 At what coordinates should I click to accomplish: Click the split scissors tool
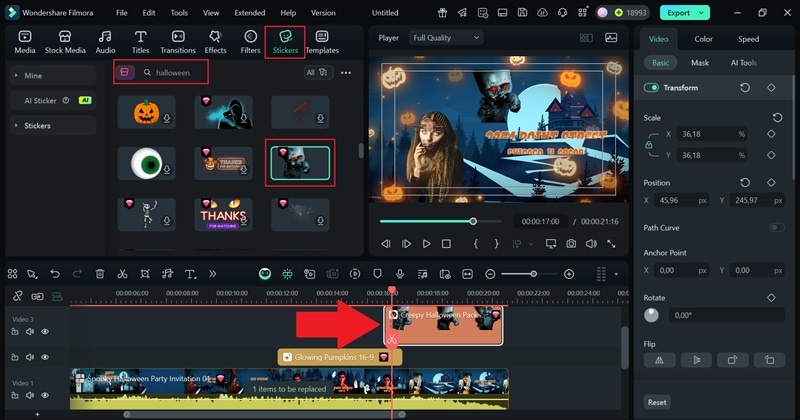point(122,274)
